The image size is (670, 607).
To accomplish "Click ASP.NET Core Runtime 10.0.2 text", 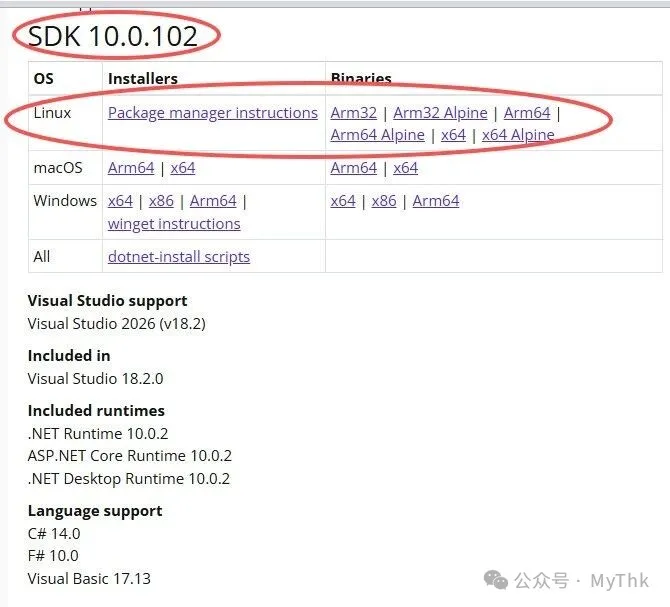I will click(129, 456).
